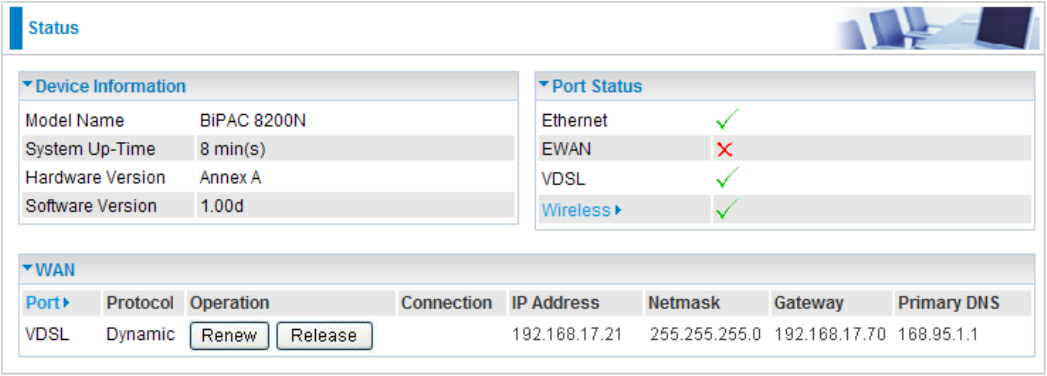This screenshot has height=376, width=1047.
Task: Click the VDSL green checkmark status icon
Action: tap(727, 178)
